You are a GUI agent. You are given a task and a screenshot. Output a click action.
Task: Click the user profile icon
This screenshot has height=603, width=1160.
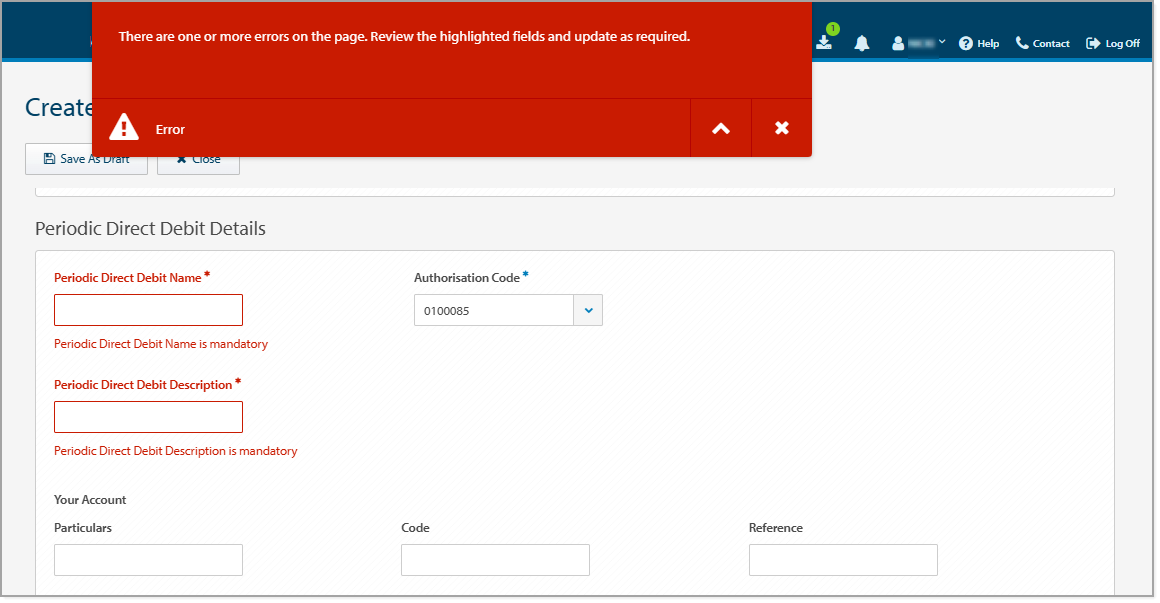pyautogui.click(x=897, y=43)
